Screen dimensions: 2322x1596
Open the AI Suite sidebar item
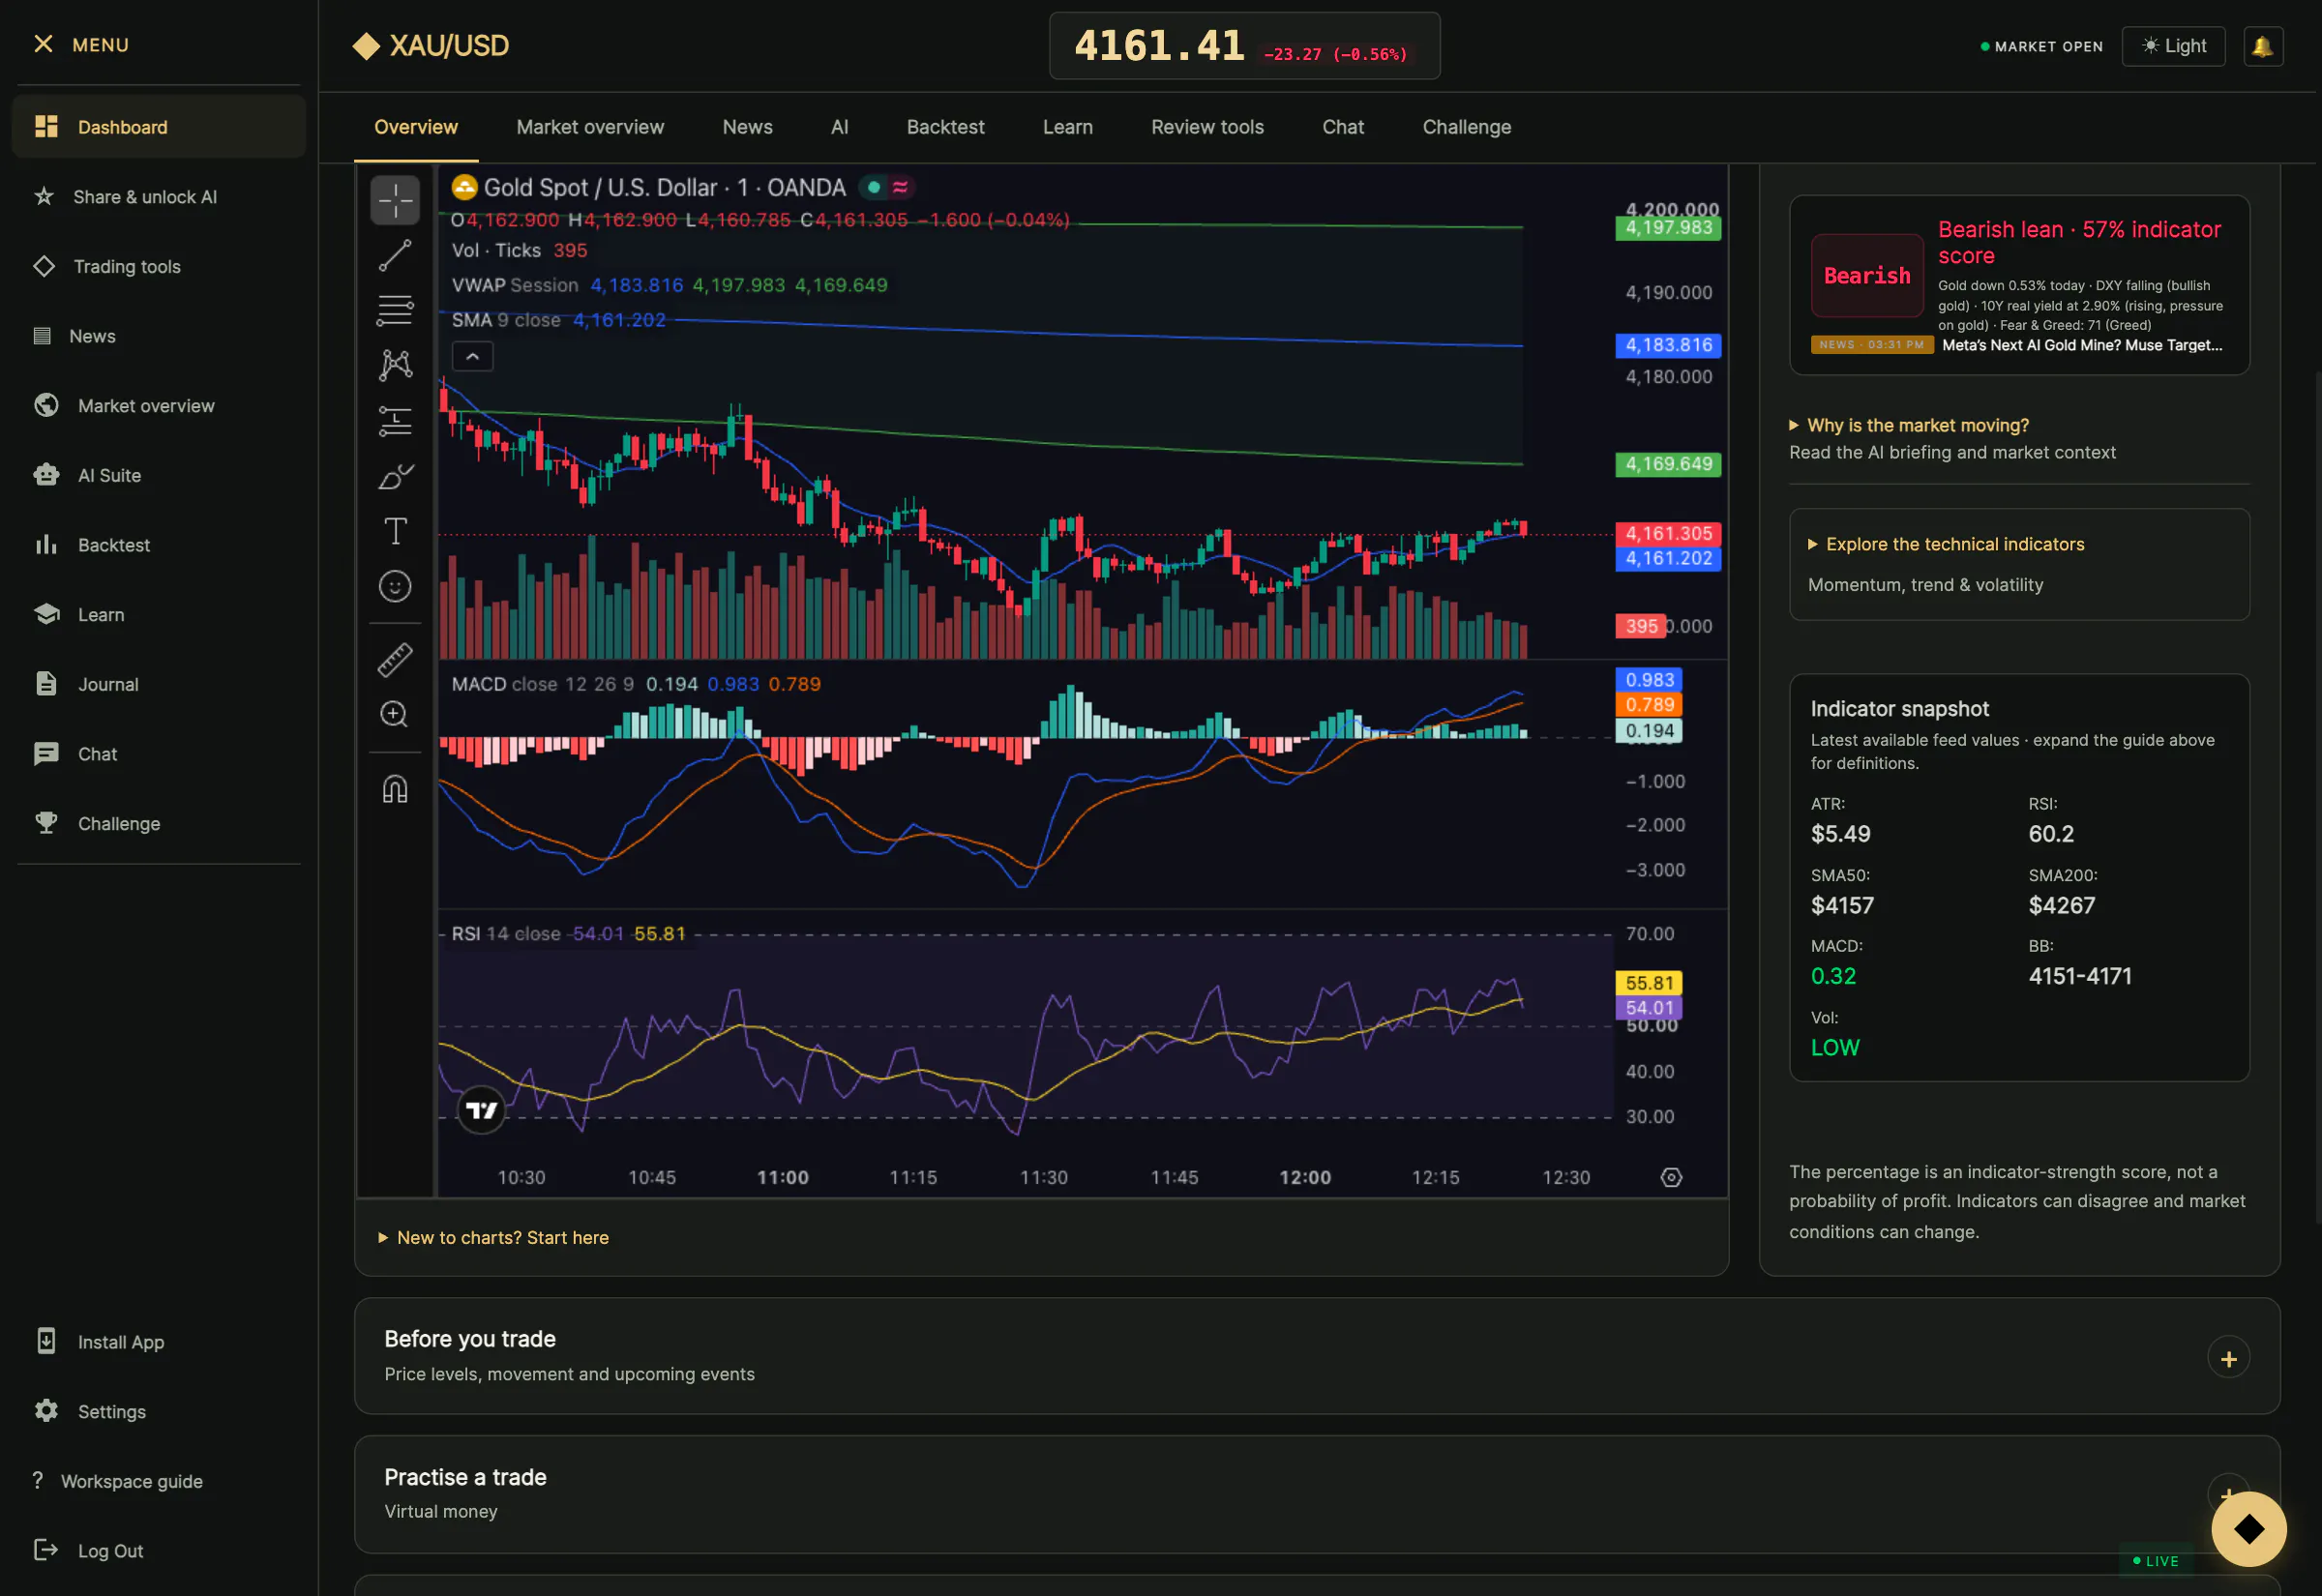pyautogui.click(x=159, y=475)
